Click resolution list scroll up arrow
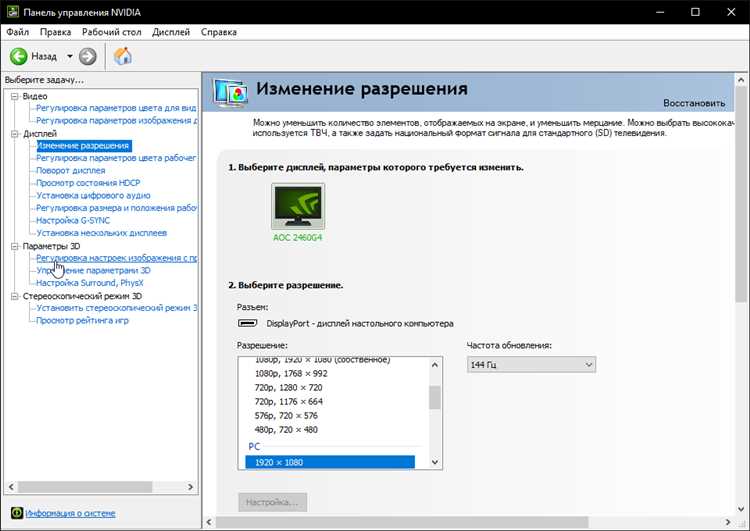The image size is (750, 531). pyautogui.click(x=435, y=365)
